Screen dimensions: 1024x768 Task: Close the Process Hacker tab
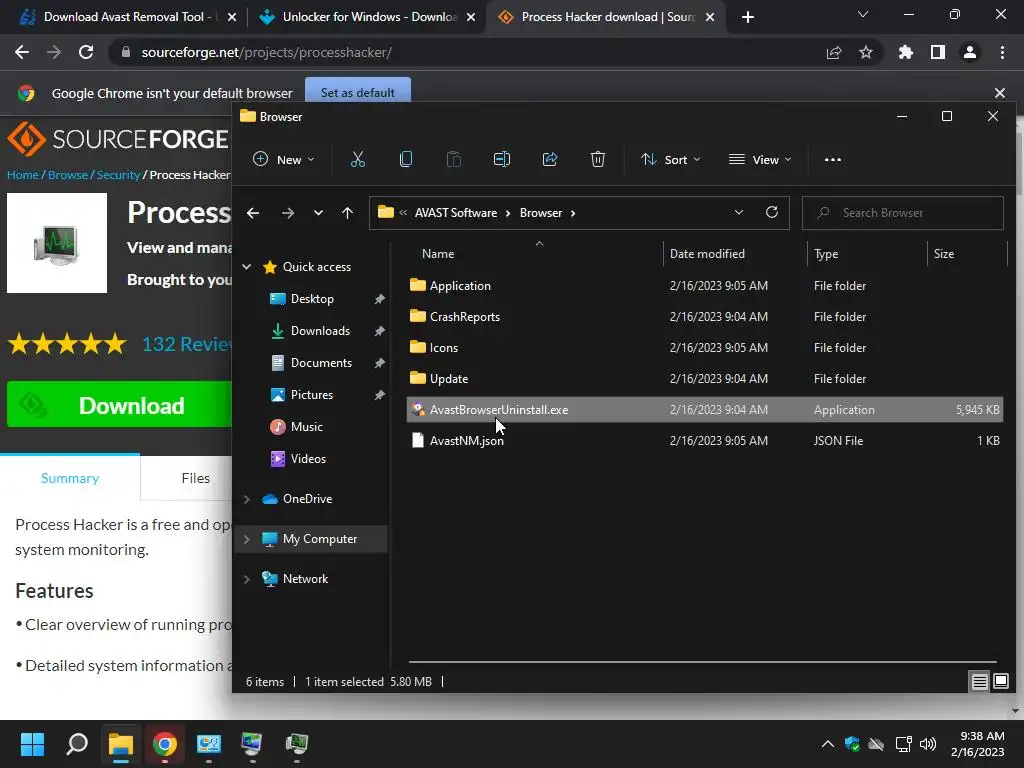[711, 17]
